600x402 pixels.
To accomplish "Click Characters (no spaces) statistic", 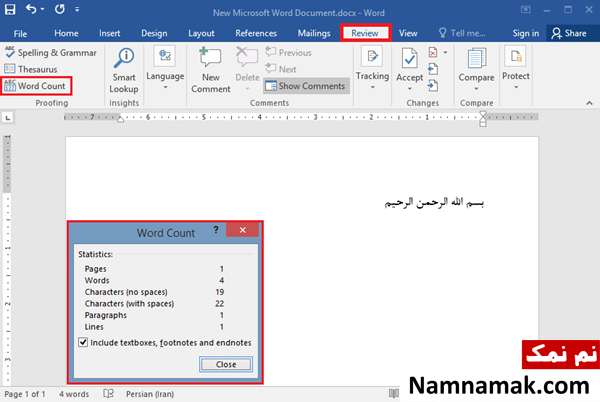I will click(154, 292).
